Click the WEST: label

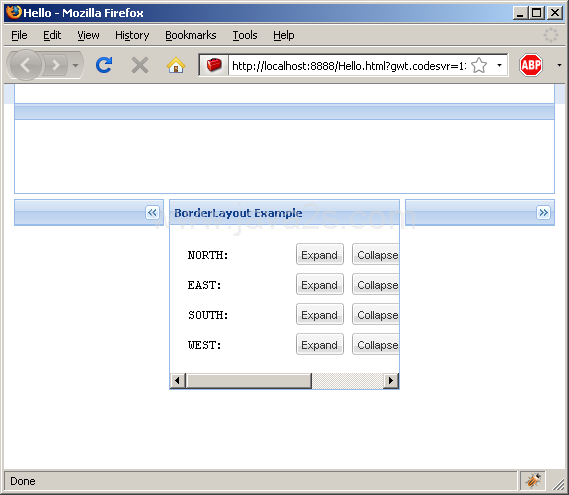click(x=204, y=345)
